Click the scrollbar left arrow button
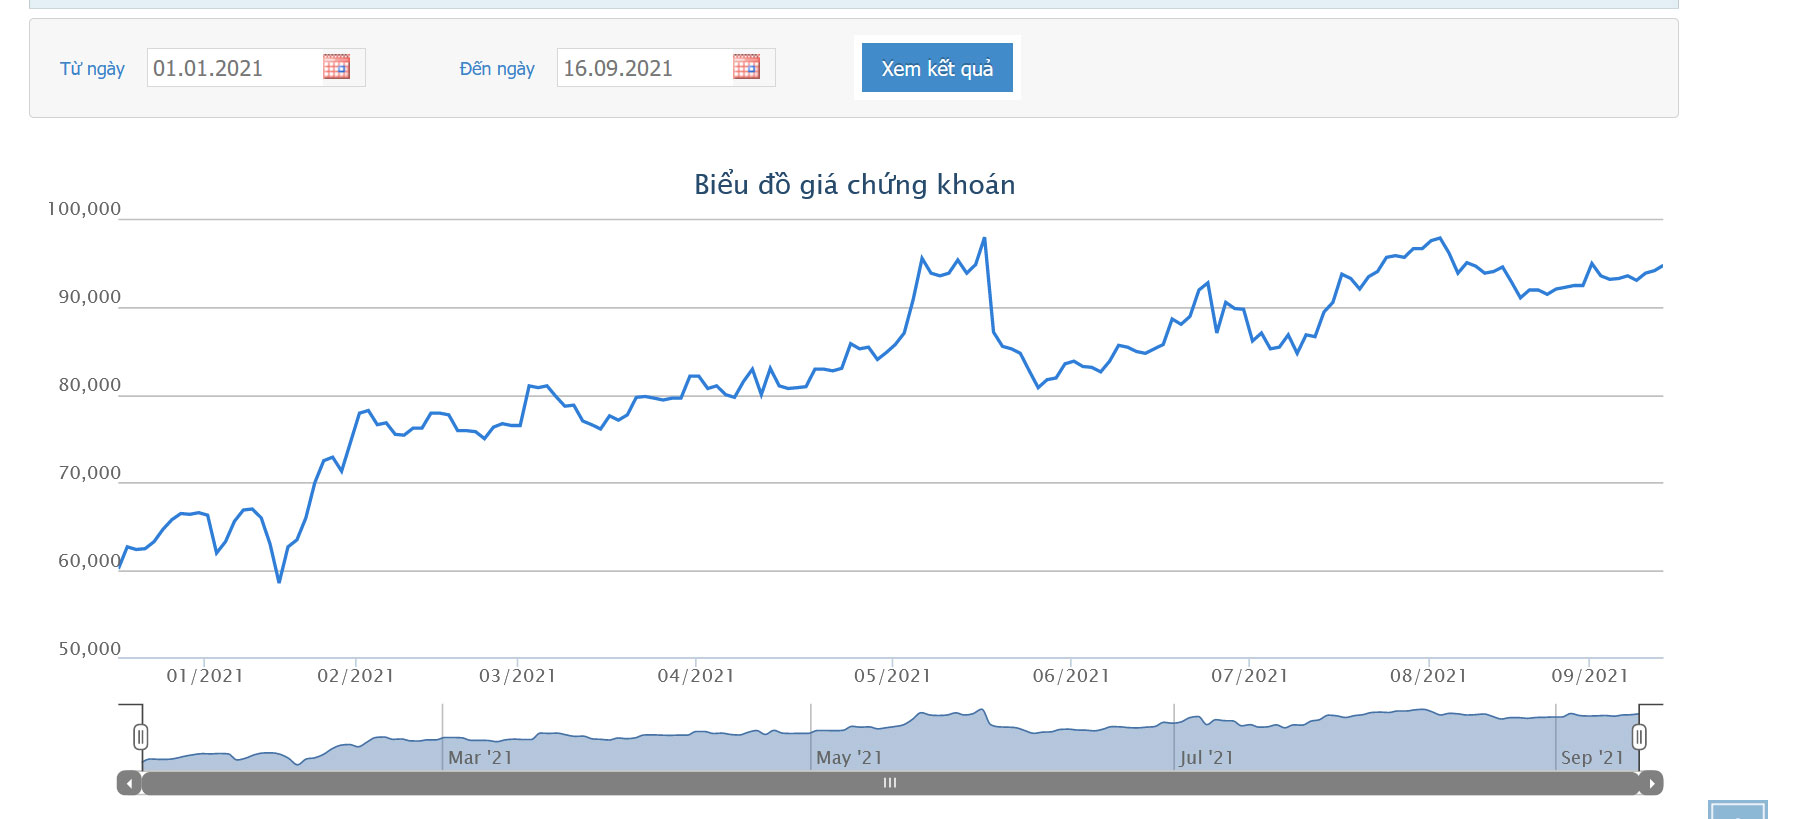Image resolution: width=1797 pixels, height=819 pixels. coord(129,783)
